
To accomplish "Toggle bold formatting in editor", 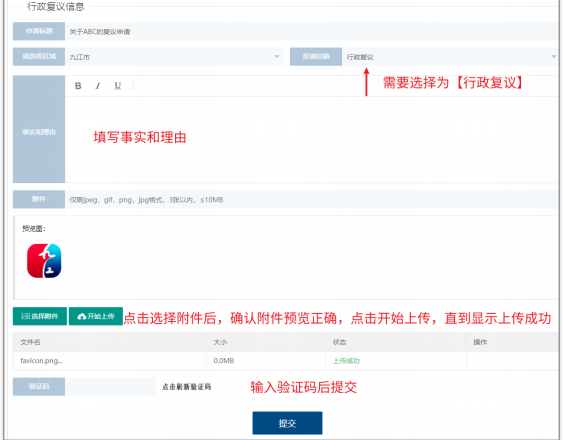I will tap(78, 86).
